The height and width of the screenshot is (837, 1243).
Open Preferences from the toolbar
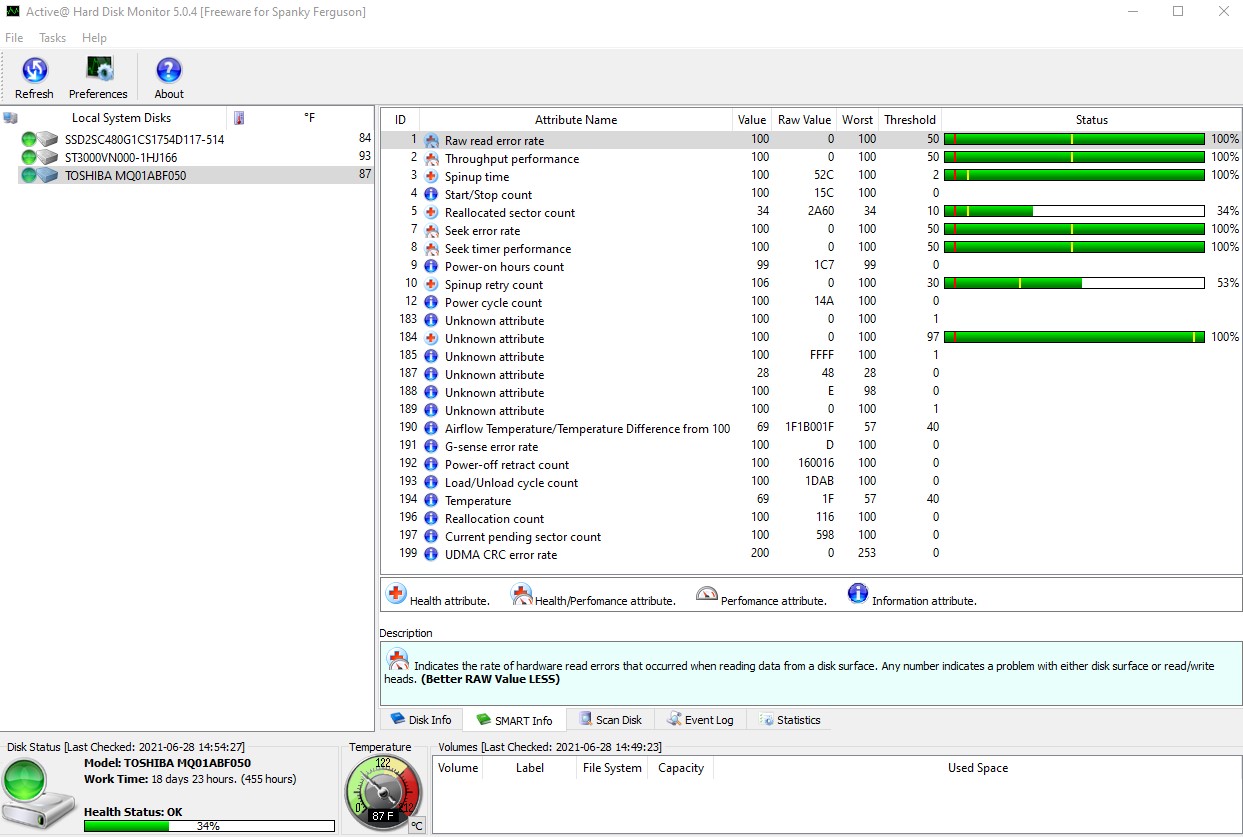pyautogui.click(x=97, y=75)
